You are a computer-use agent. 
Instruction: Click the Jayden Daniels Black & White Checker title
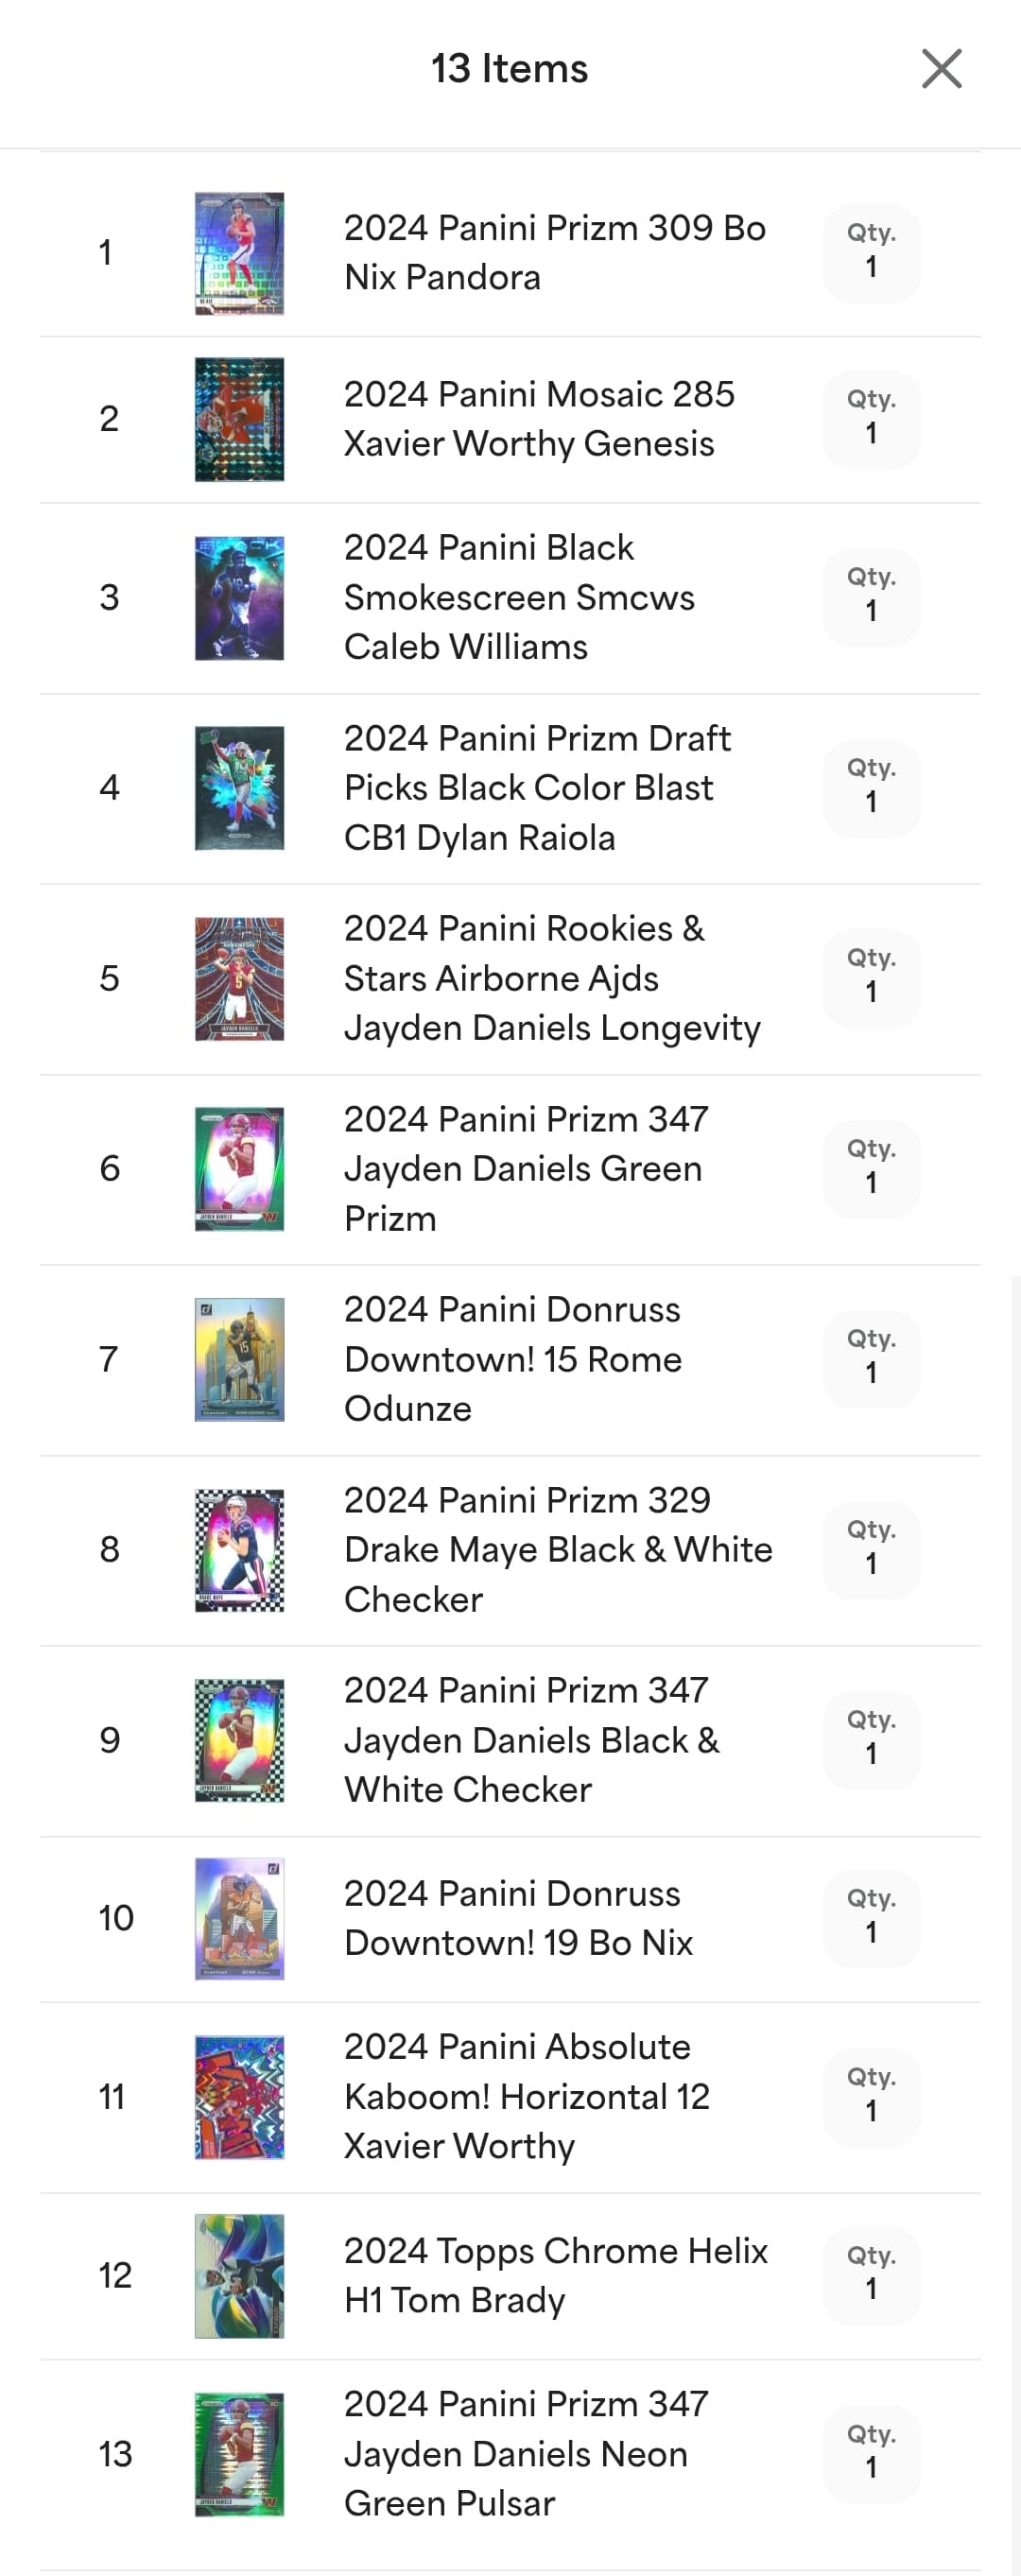tap(531, 1740)
